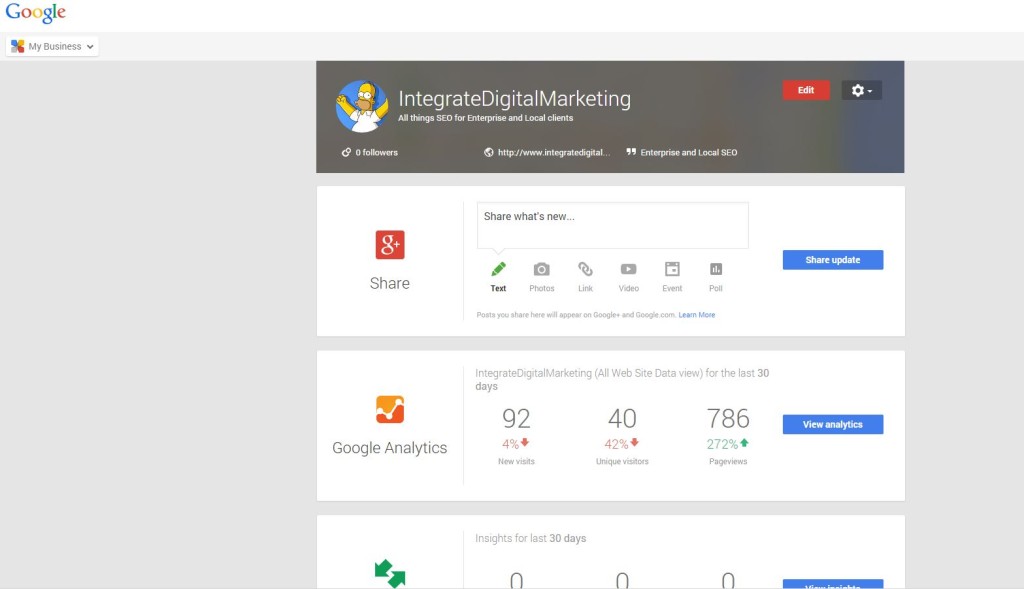
Task: Click the Share what's new input field
Action: (612, 224)
